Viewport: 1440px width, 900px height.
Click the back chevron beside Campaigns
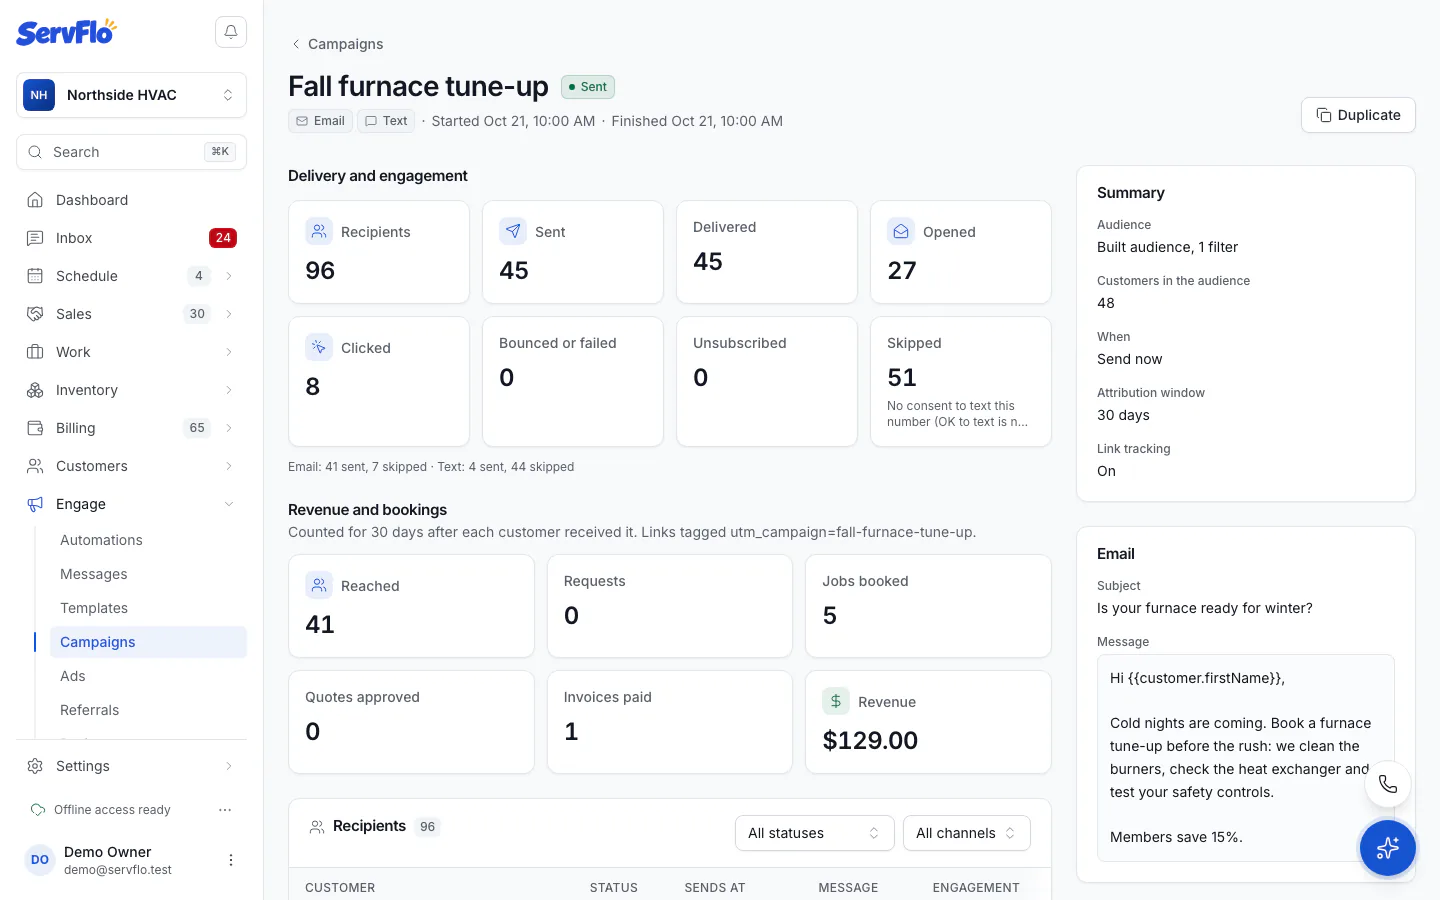click(x=296, y=44)
